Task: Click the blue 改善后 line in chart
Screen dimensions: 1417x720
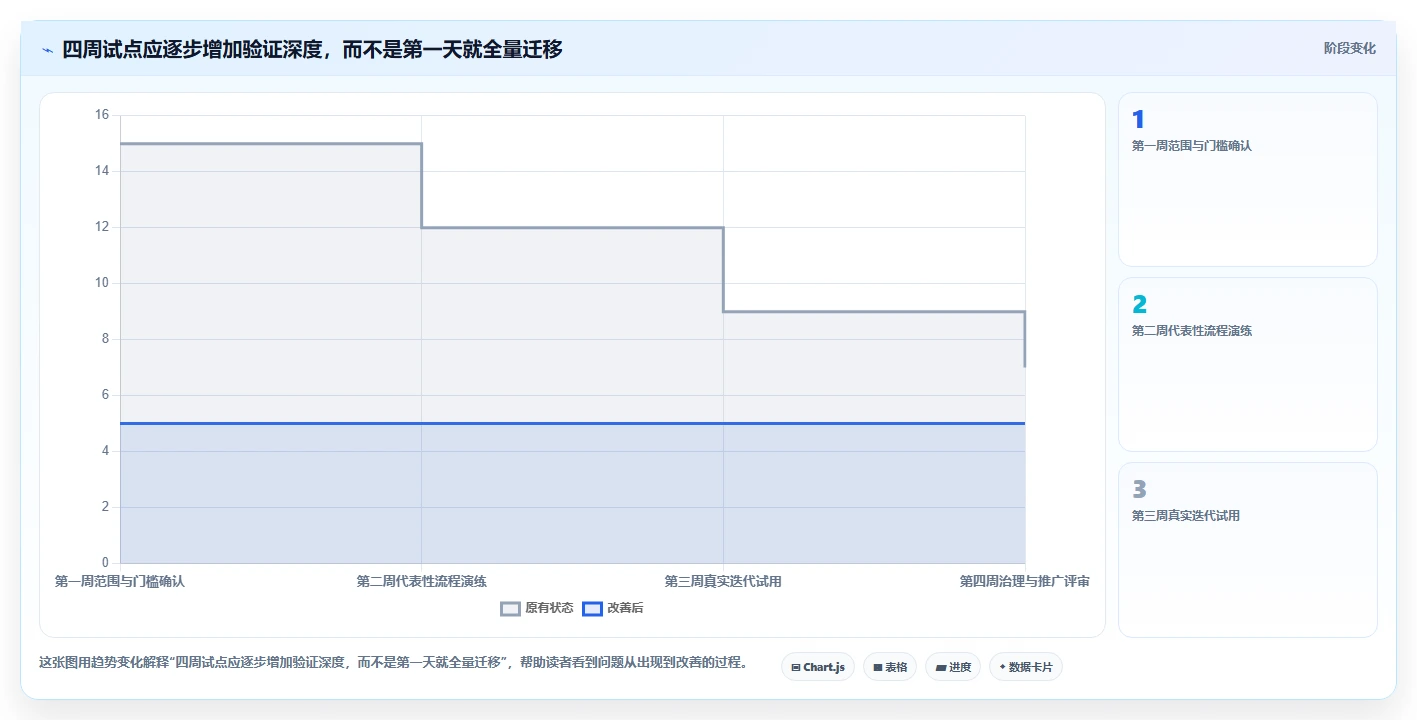Action: (572, 423)
